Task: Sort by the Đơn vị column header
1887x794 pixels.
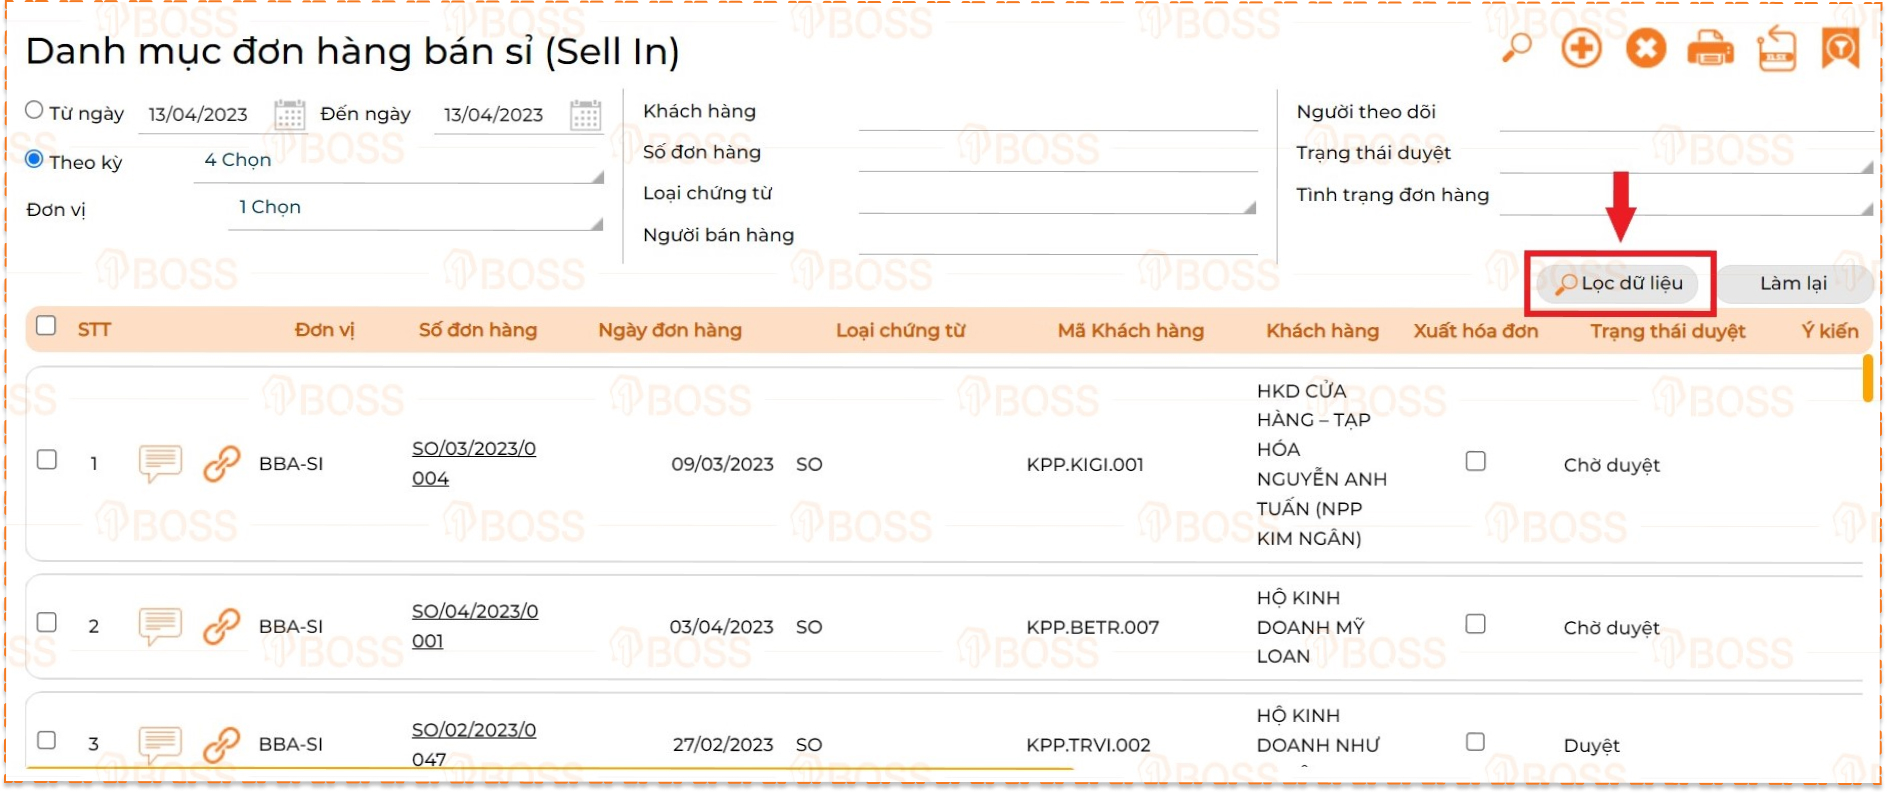Action: (x=325, y=330)
